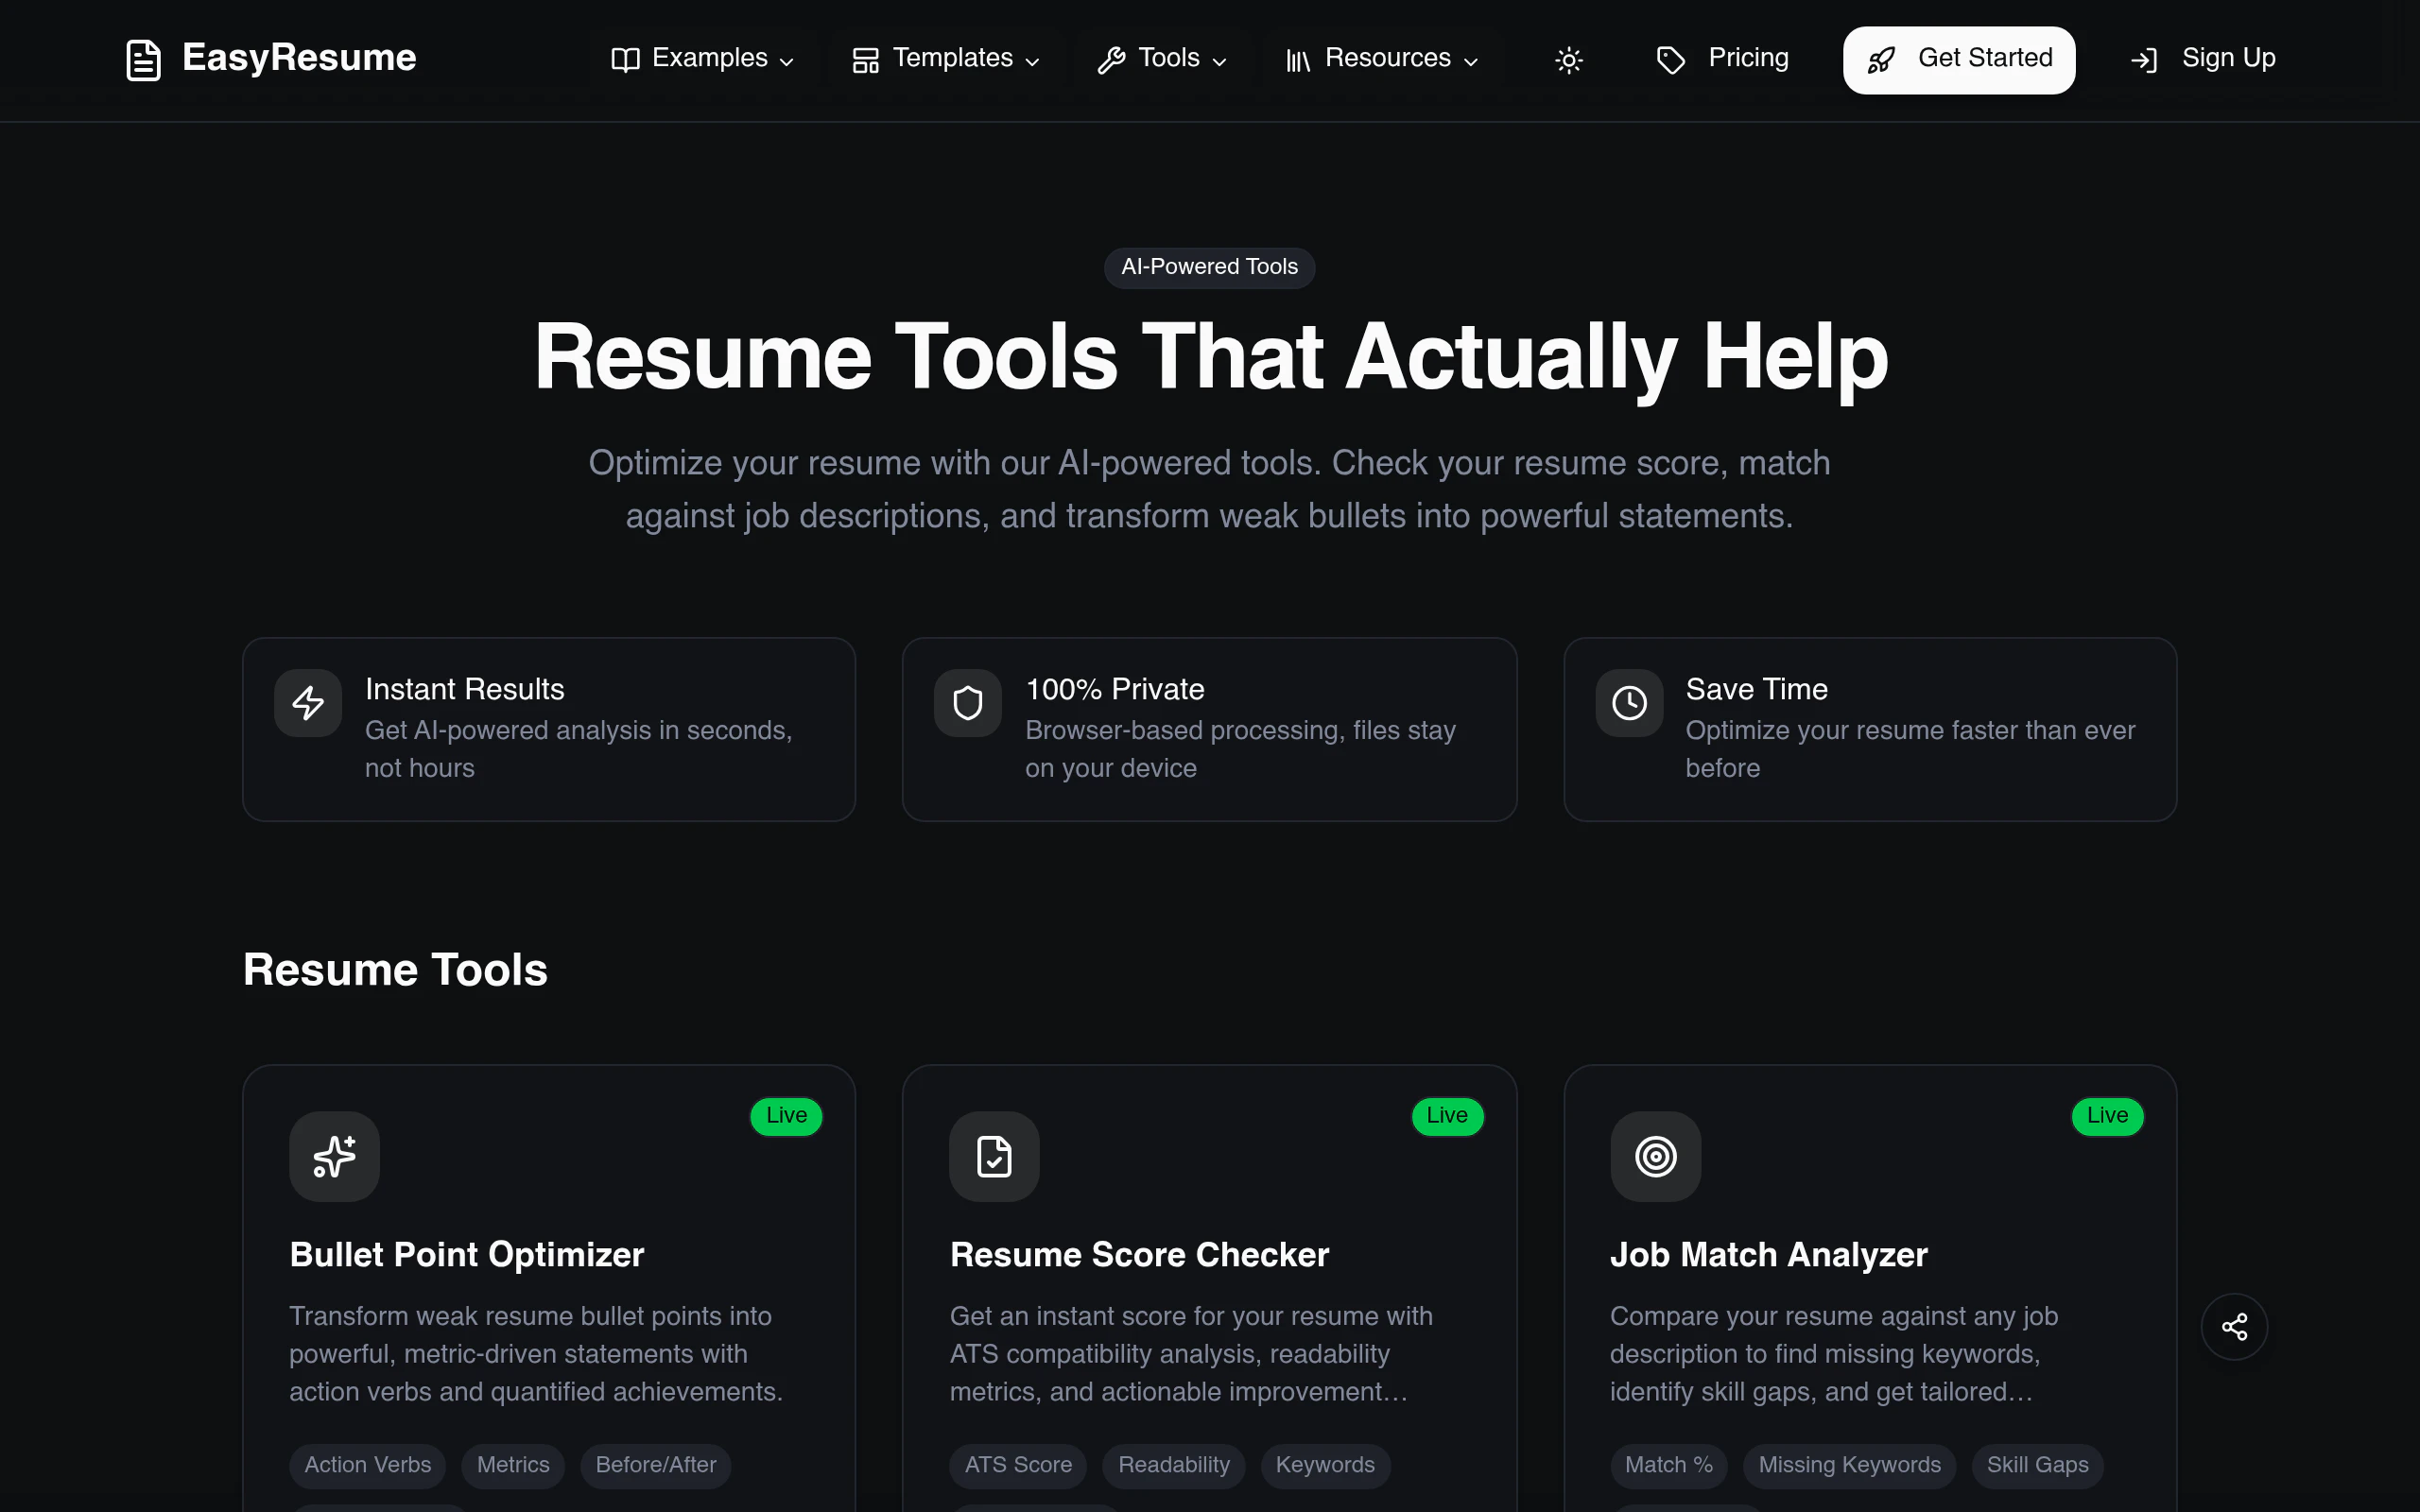Open the Resources menu
The image size is (2420, 1512).
1382,58
